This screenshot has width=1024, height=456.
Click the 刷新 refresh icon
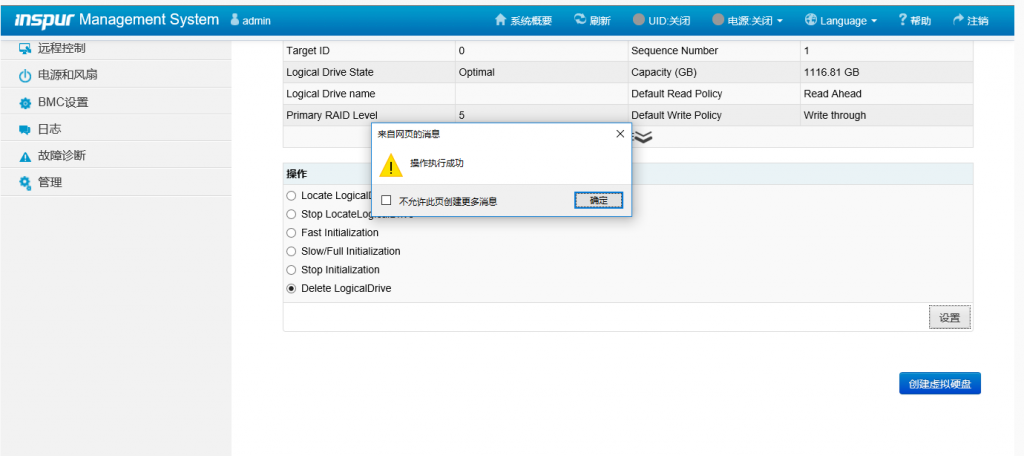click(x=580, y=20)
